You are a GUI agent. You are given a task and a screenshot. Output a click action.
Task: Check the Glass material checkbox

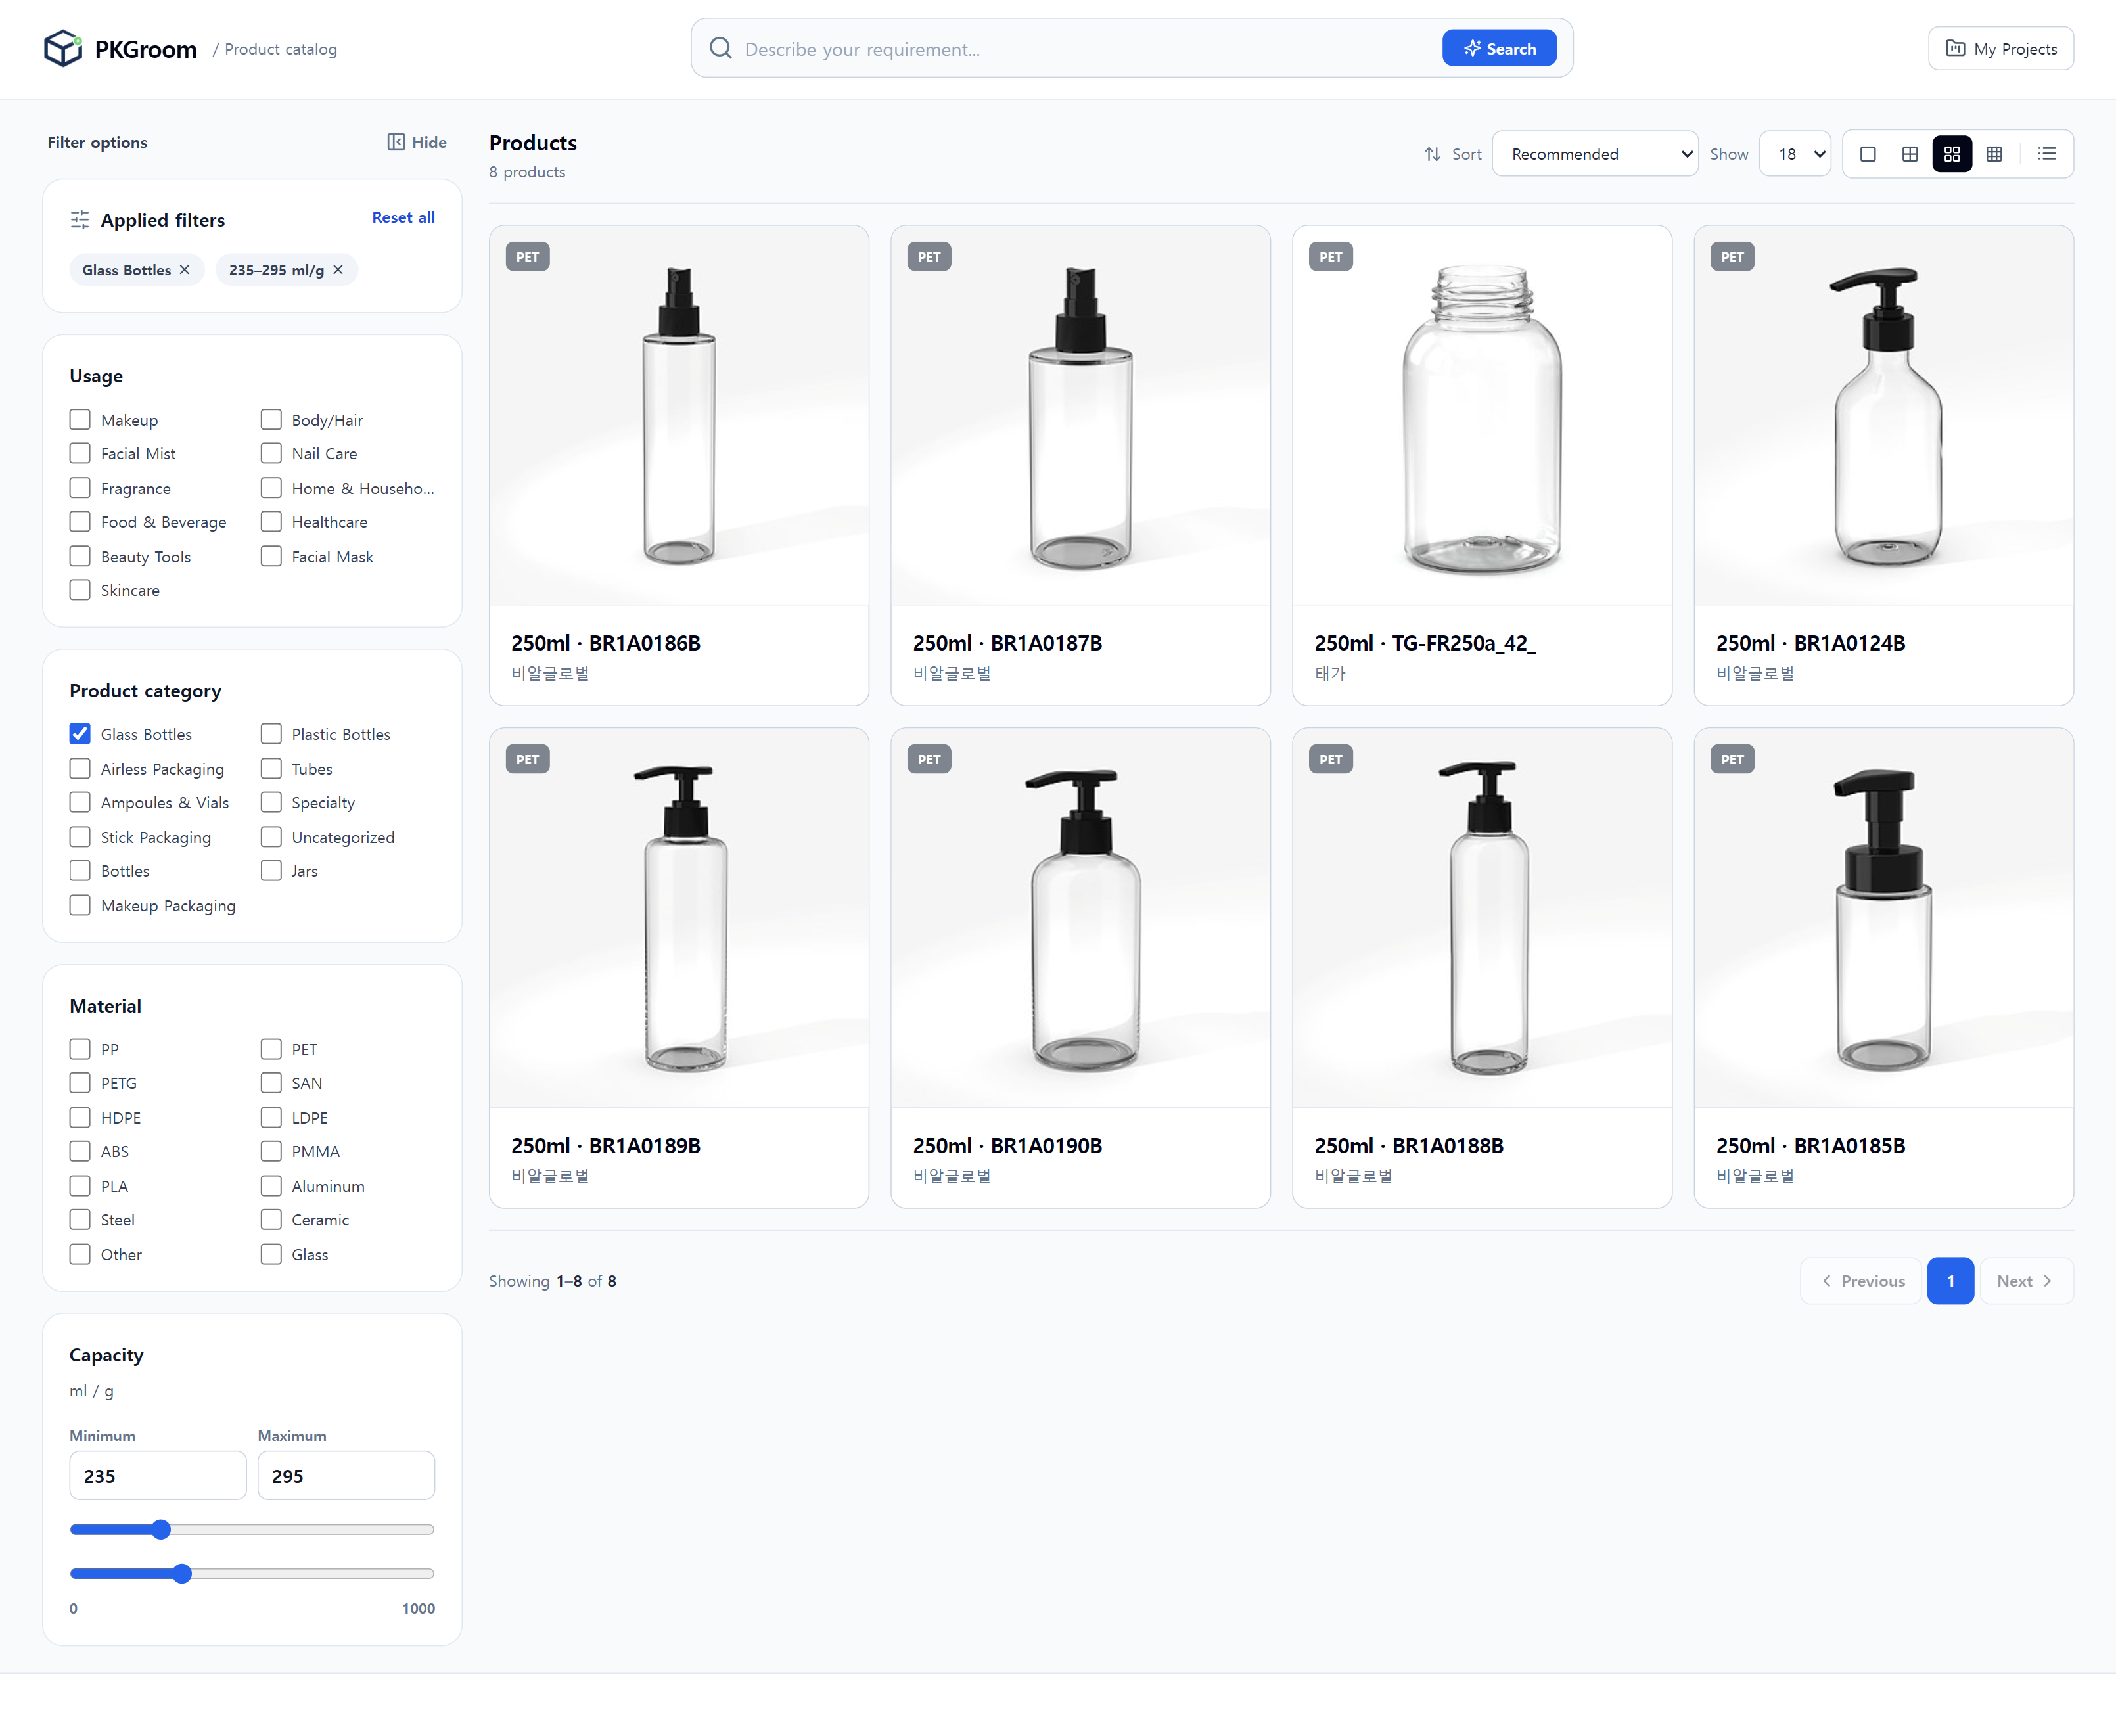(x=271, y=1254)
